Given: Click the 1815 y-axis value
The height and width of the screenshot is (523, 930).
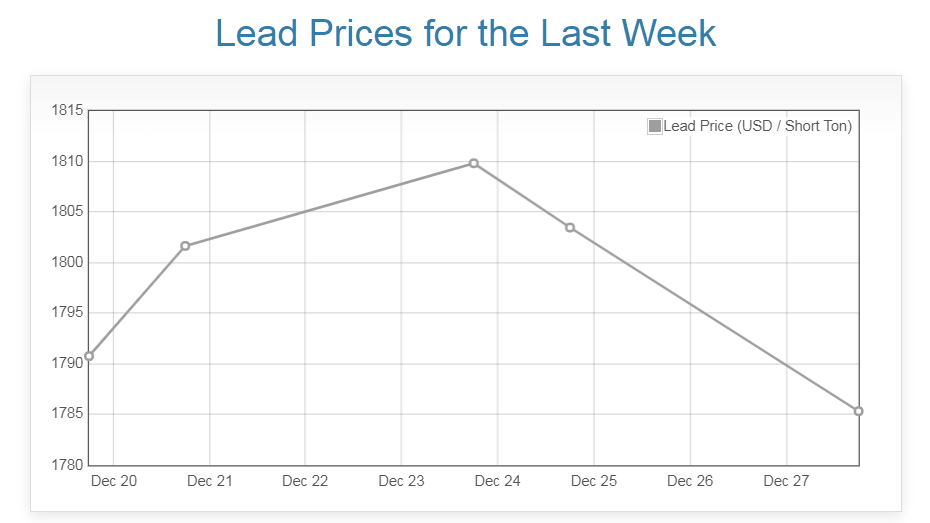Looking at the screenshot, I should [67, 110].
